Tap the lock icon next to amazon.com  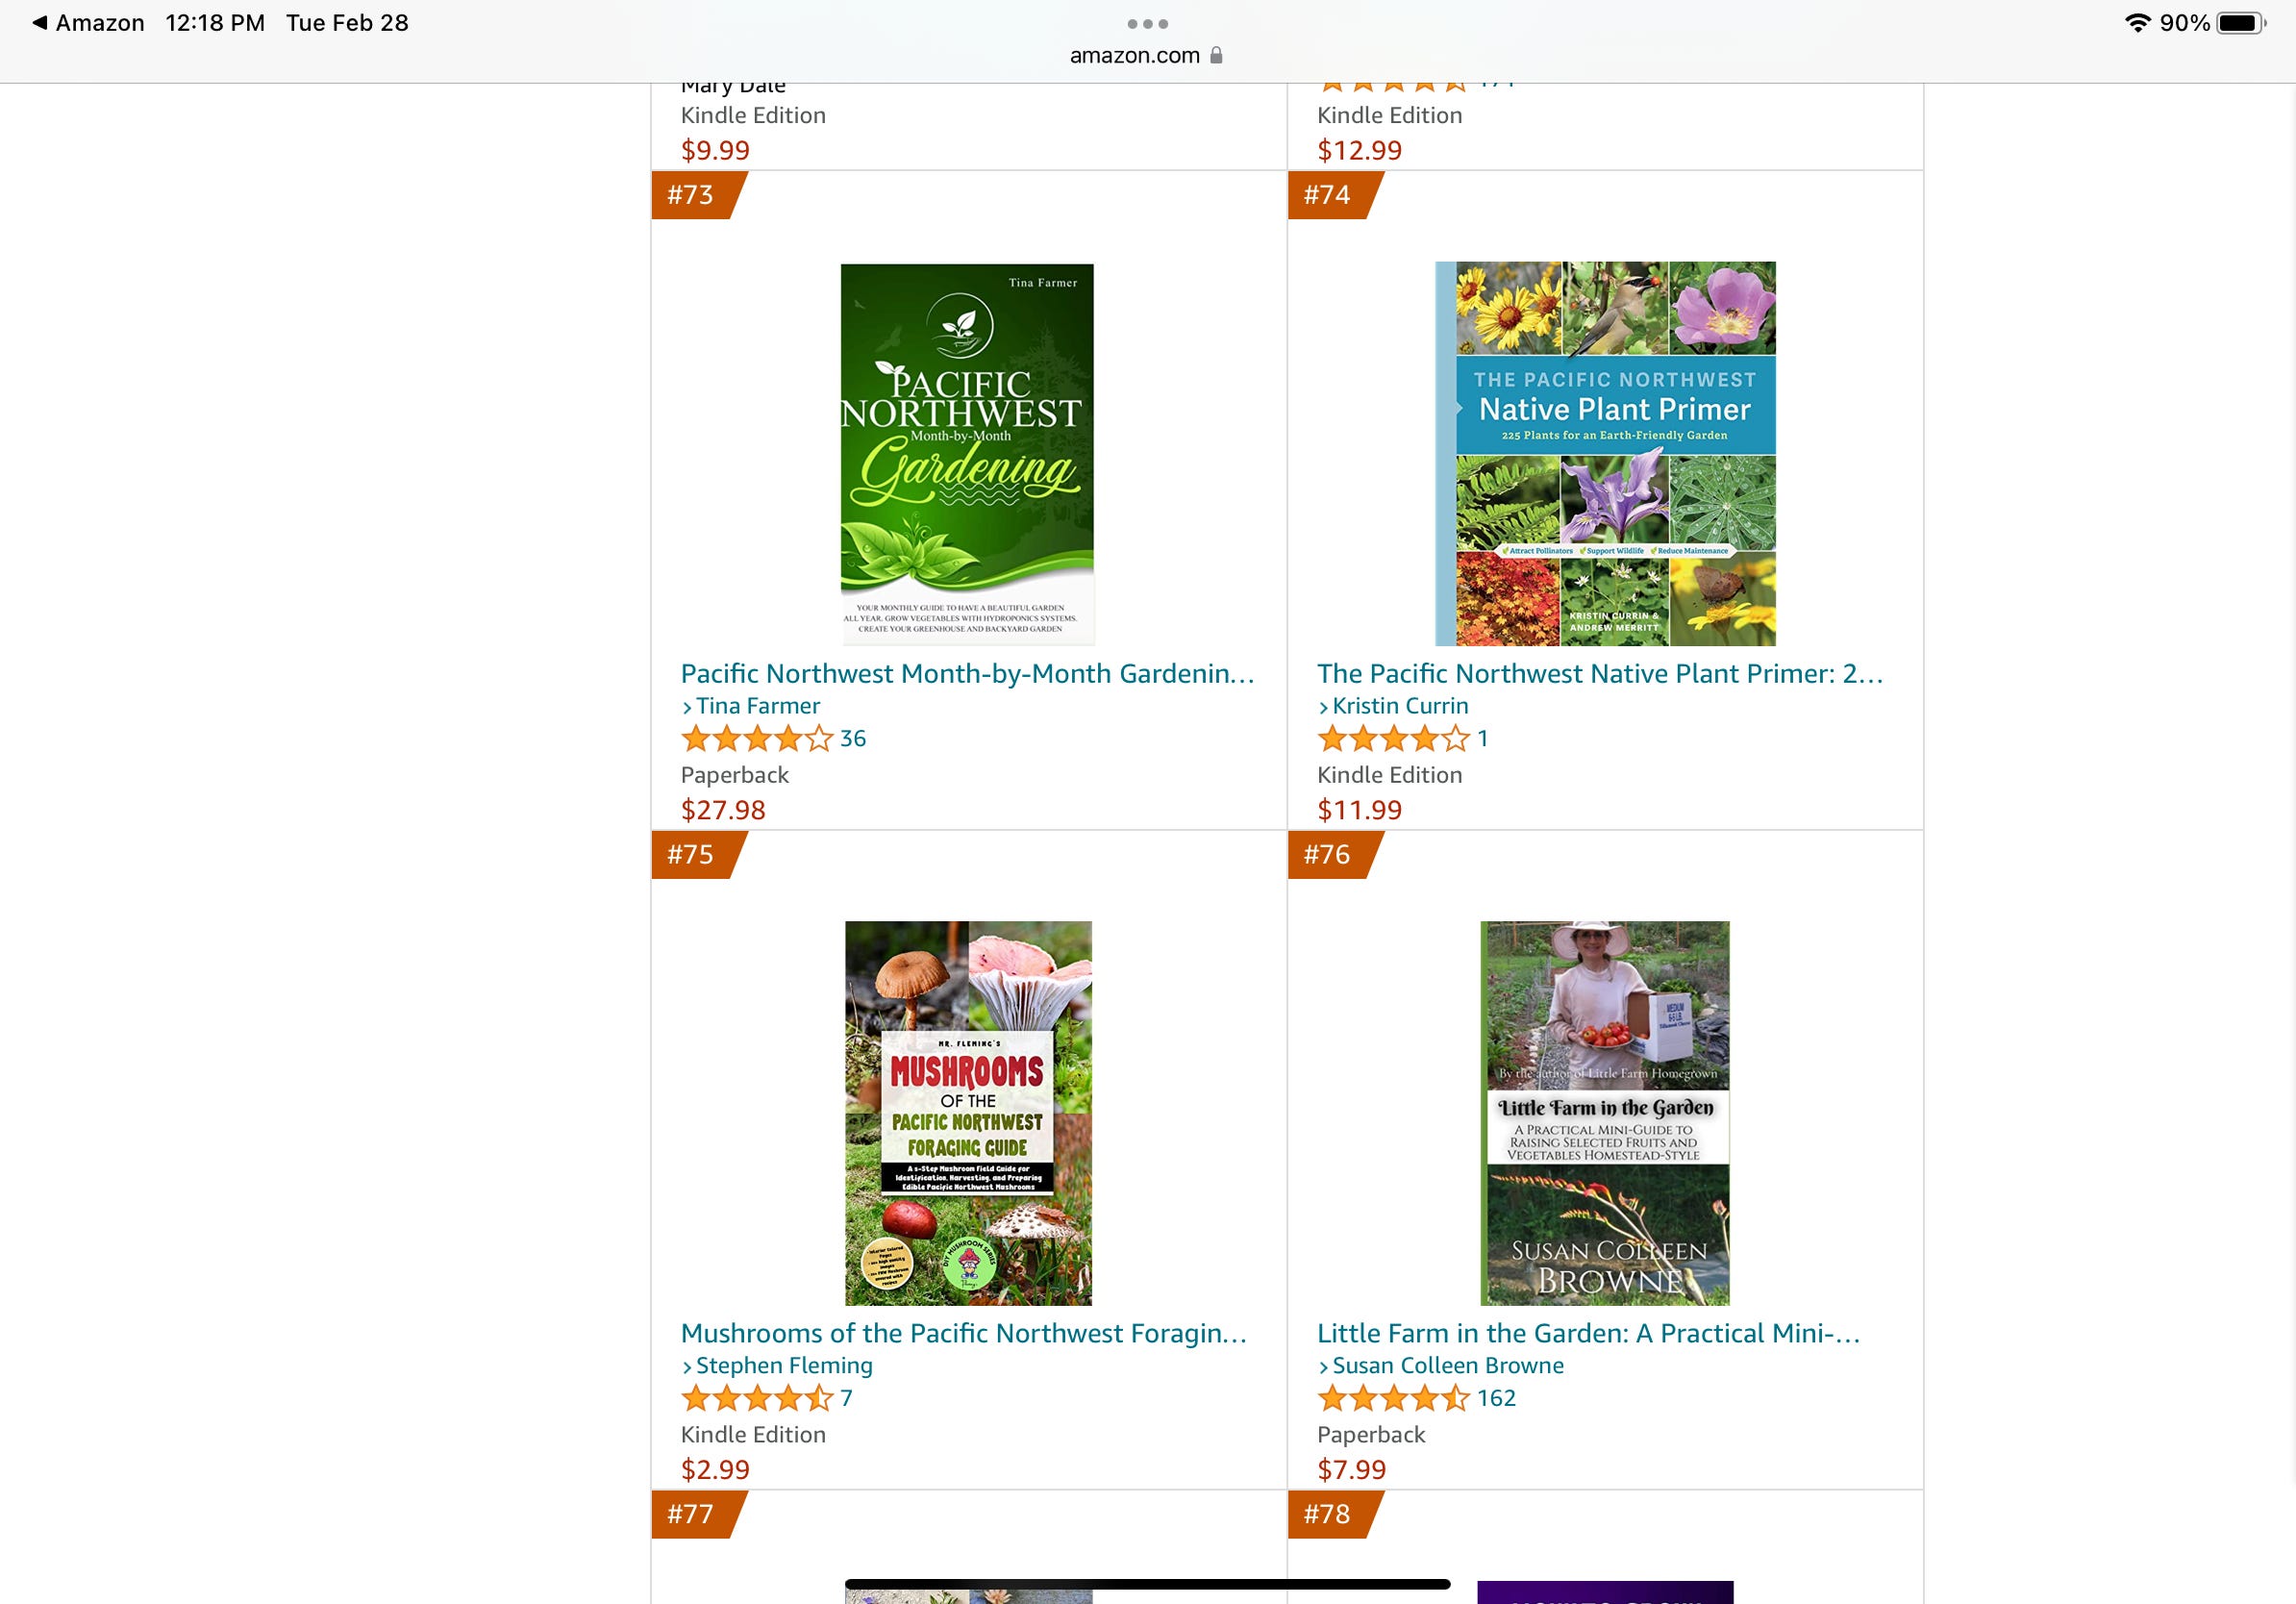pyautogui.click(x=1216, y=55)
